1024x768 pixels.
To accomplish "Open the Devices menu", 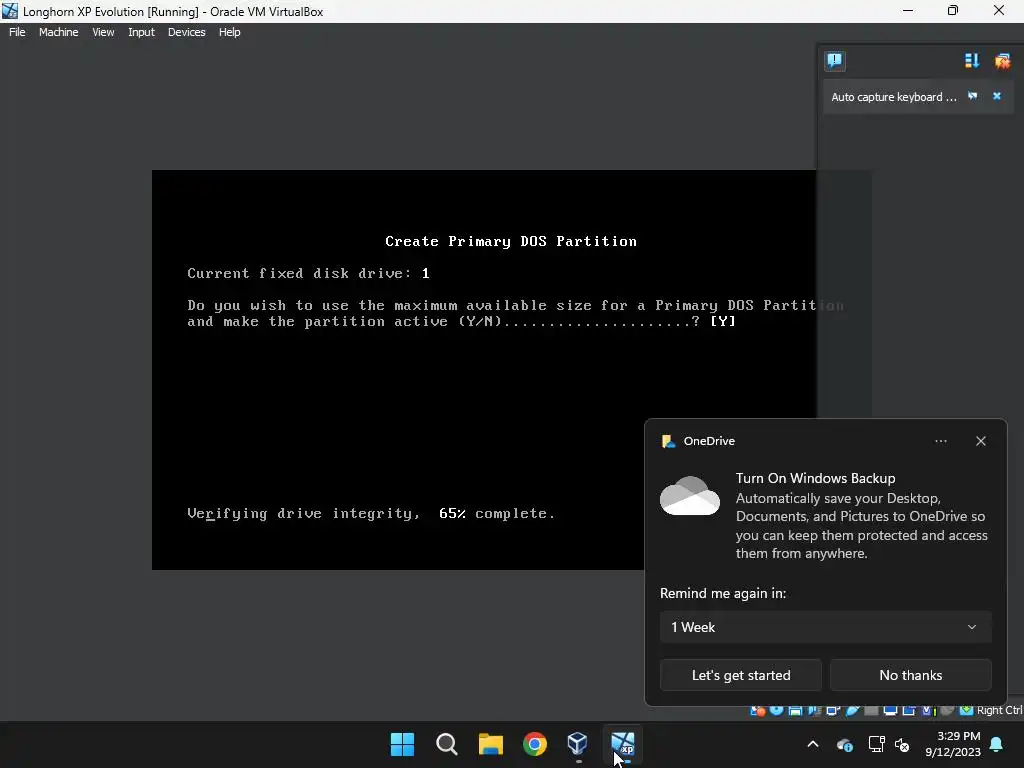I will point(186,32).
